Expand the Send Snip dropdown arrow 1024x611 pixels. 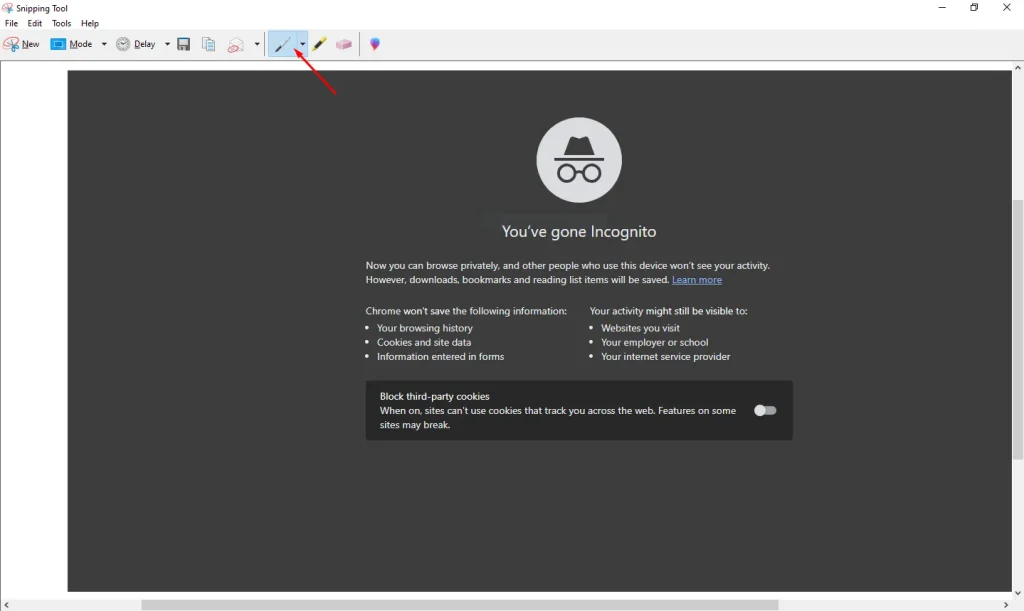click(x=257, y=44)
